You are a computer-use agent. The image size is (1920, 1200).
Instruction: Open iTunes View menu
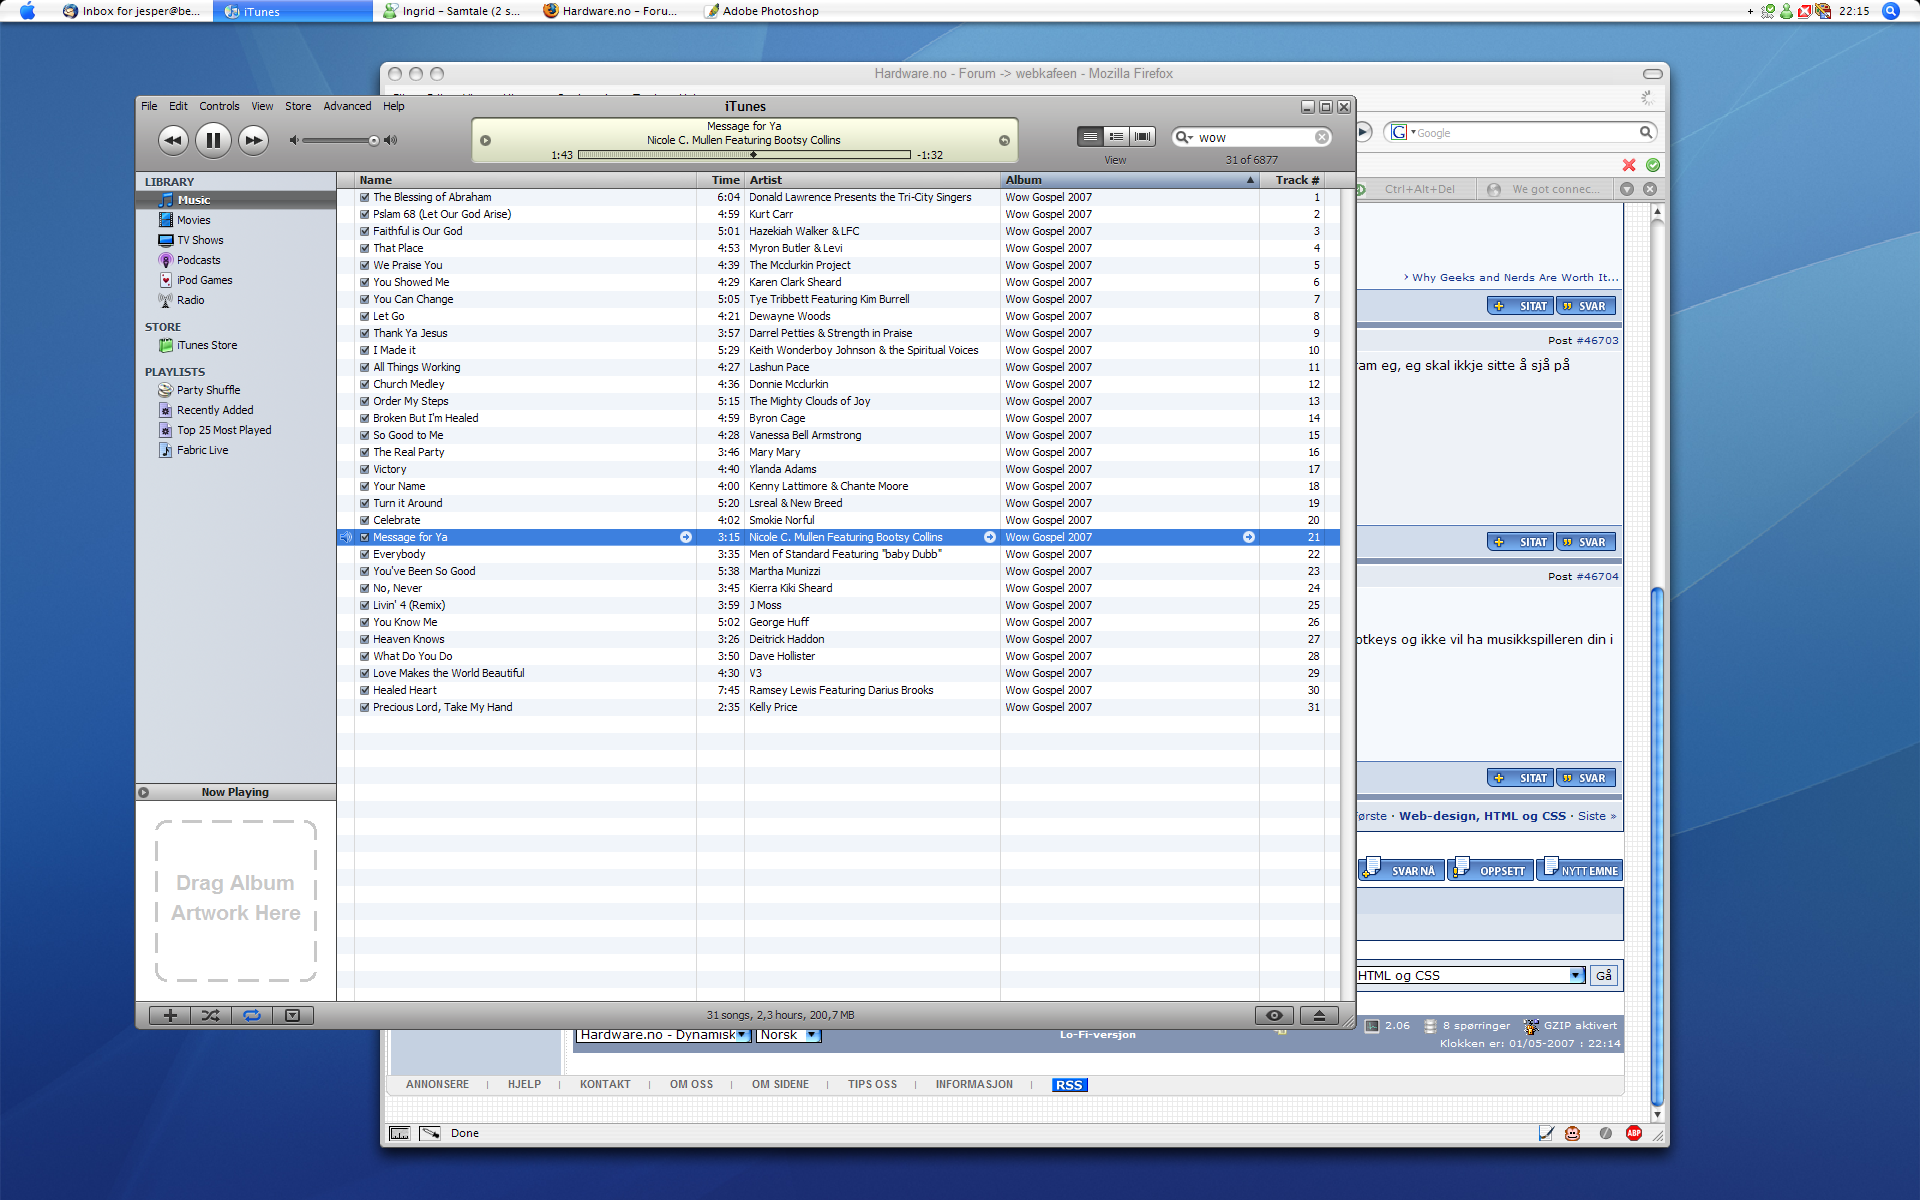click(x=262, y=106)
